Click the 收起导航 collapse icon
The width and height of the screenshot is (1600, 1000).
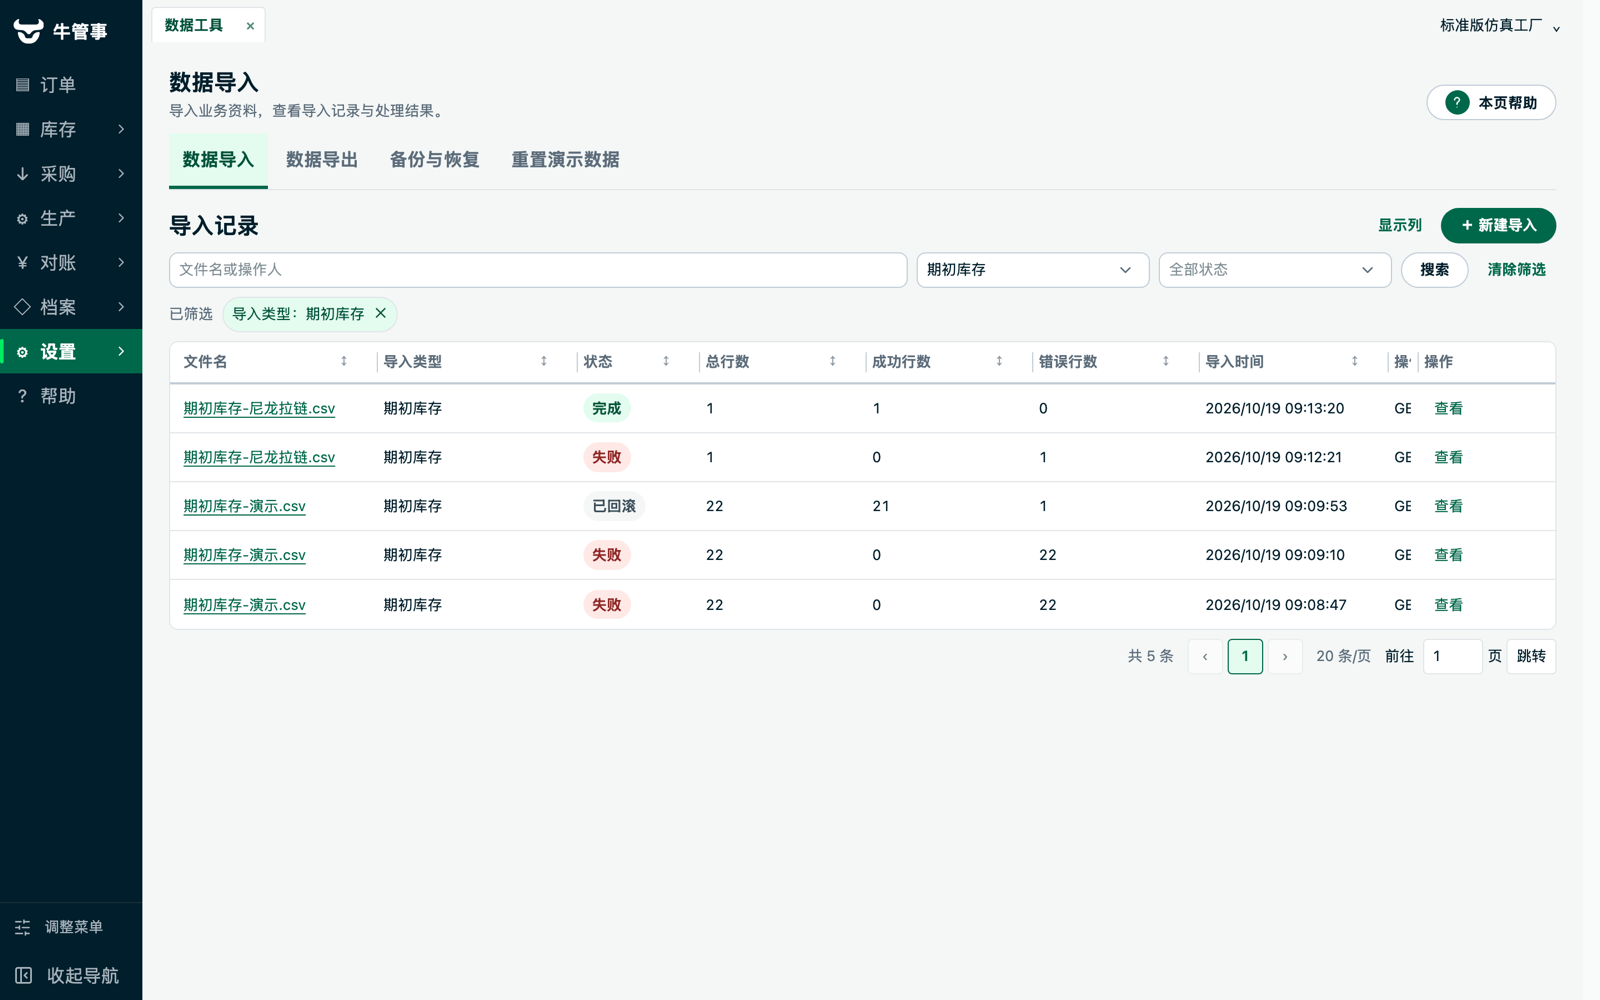point(24,975)
